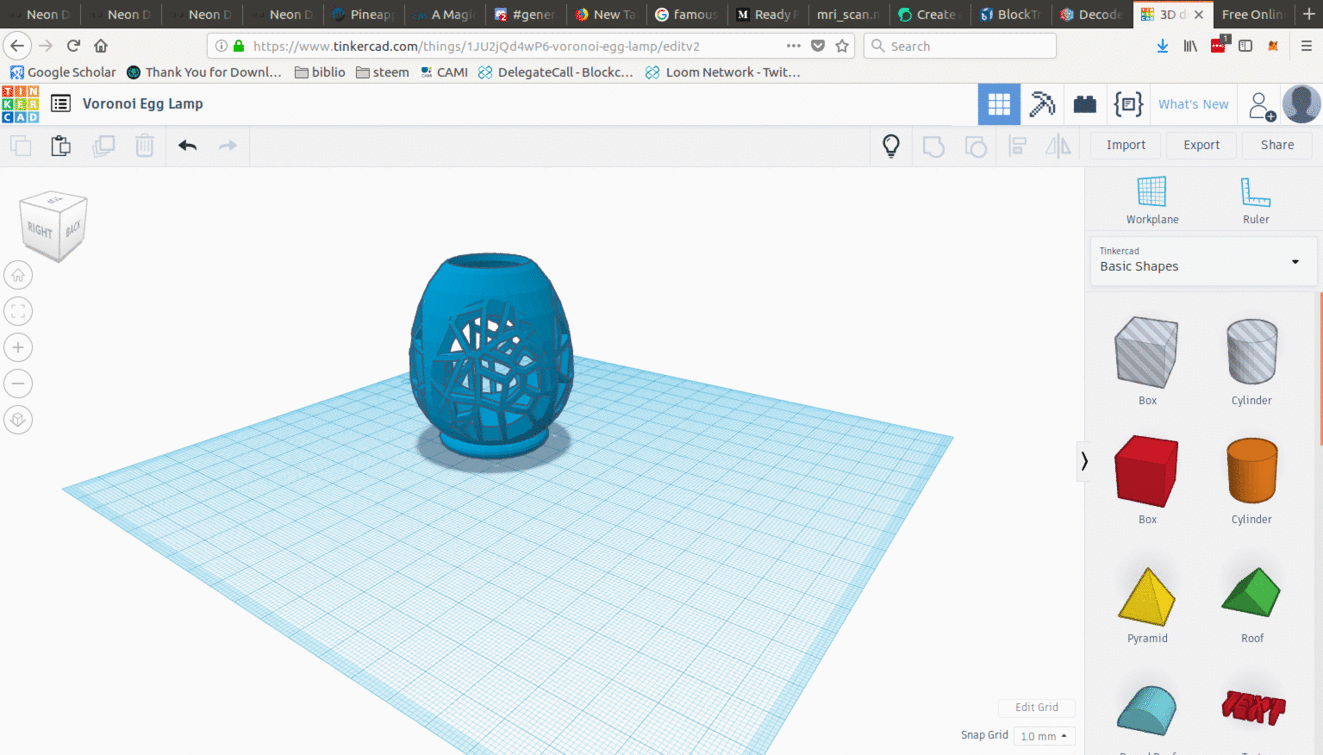Click the browser Search box
This screenshot has height=755, width=1323.
(960, 46)
